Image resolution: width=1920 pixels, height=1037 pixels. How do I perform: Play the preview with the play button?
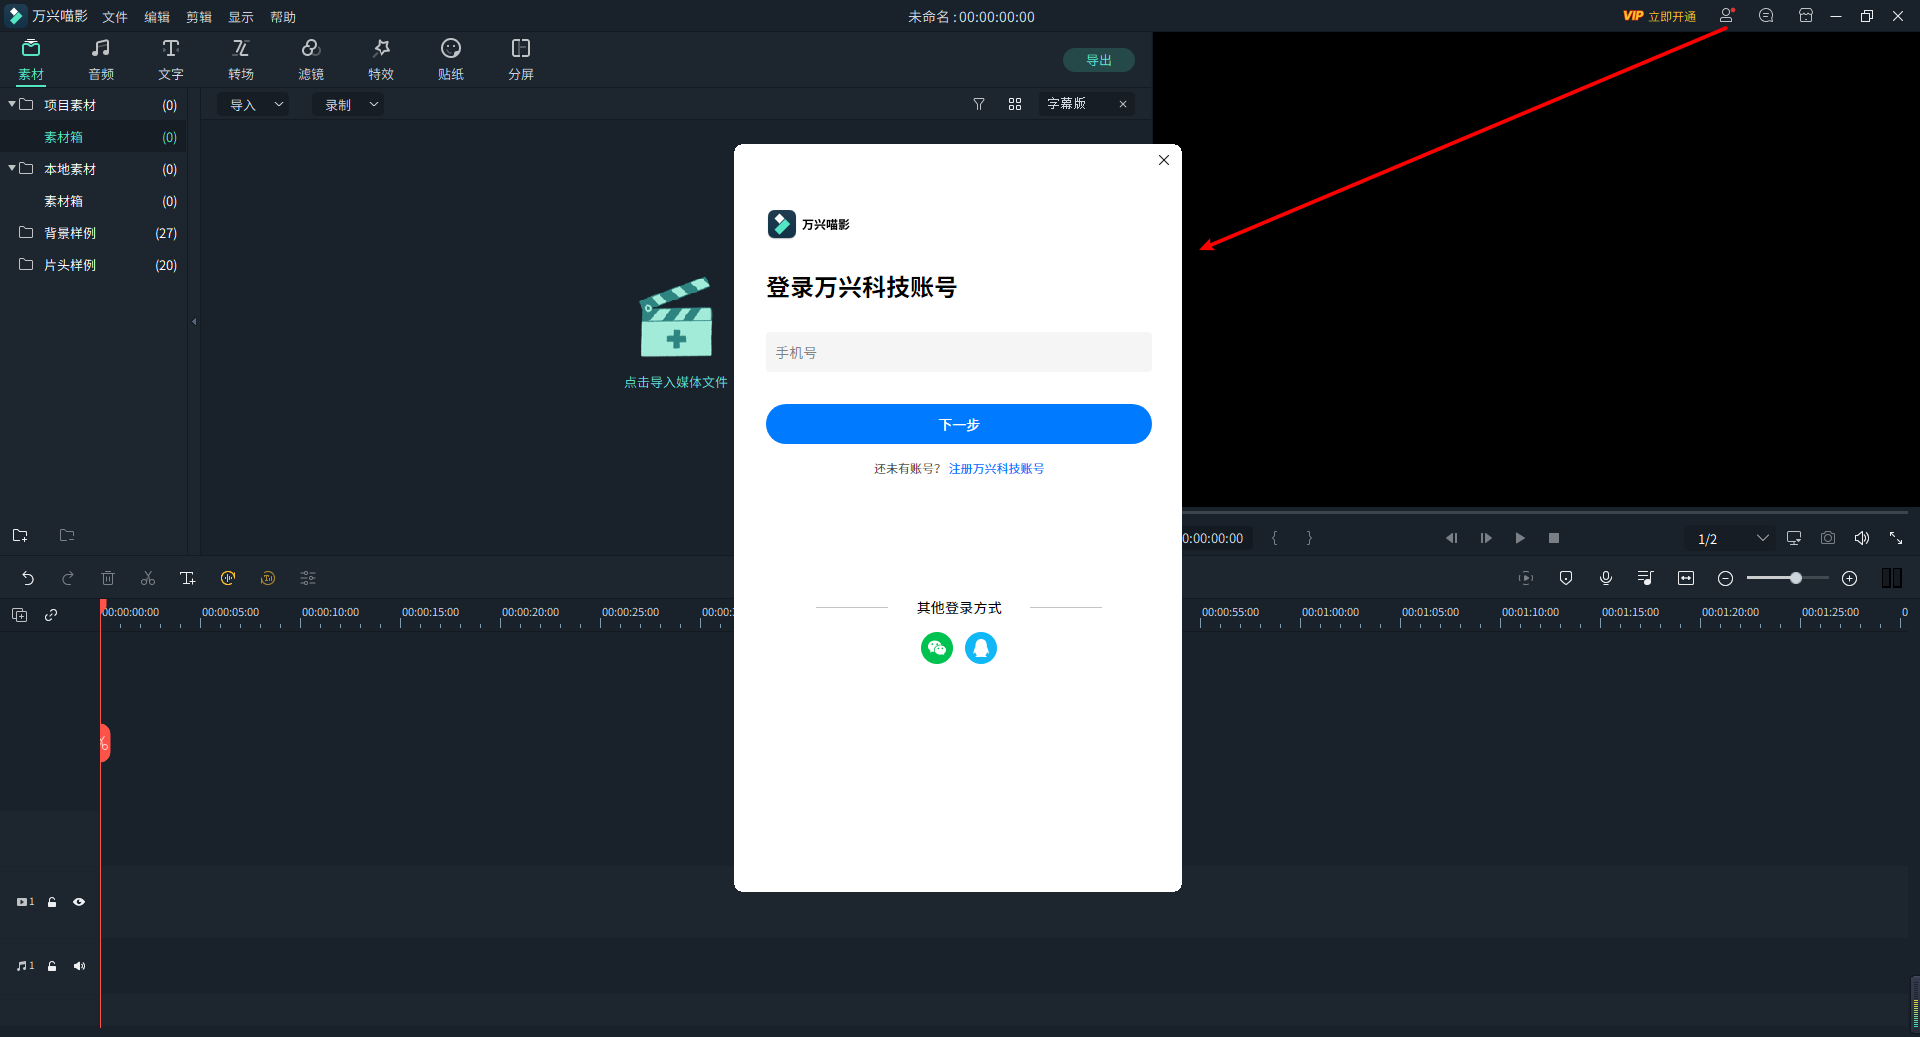point(1520,538)
